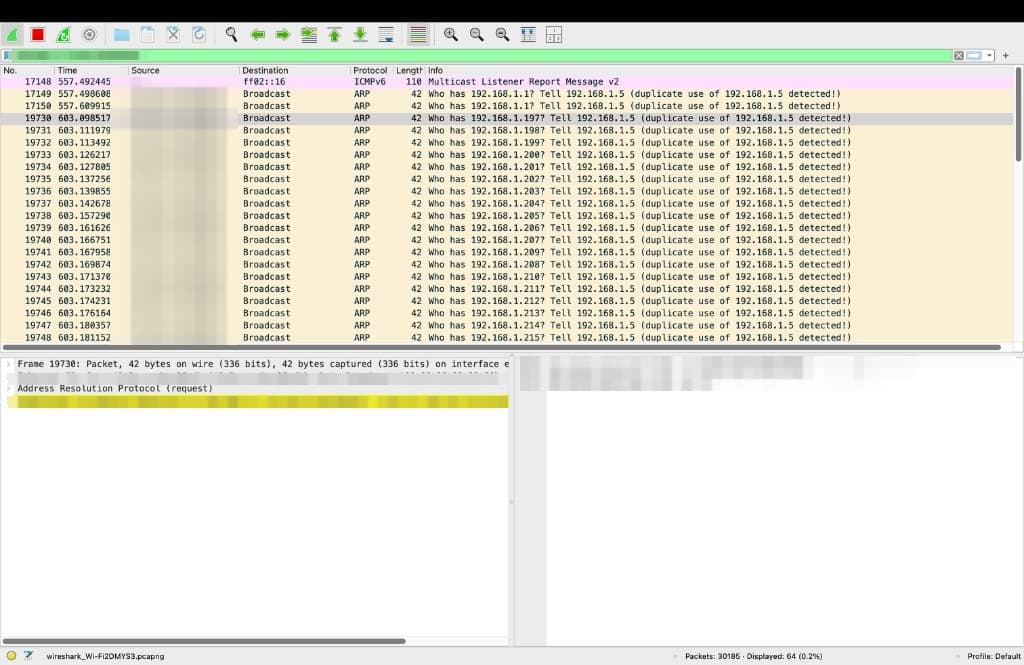
Task: Click Broadcast destination of packet 19745
Action: pos(266,301)
